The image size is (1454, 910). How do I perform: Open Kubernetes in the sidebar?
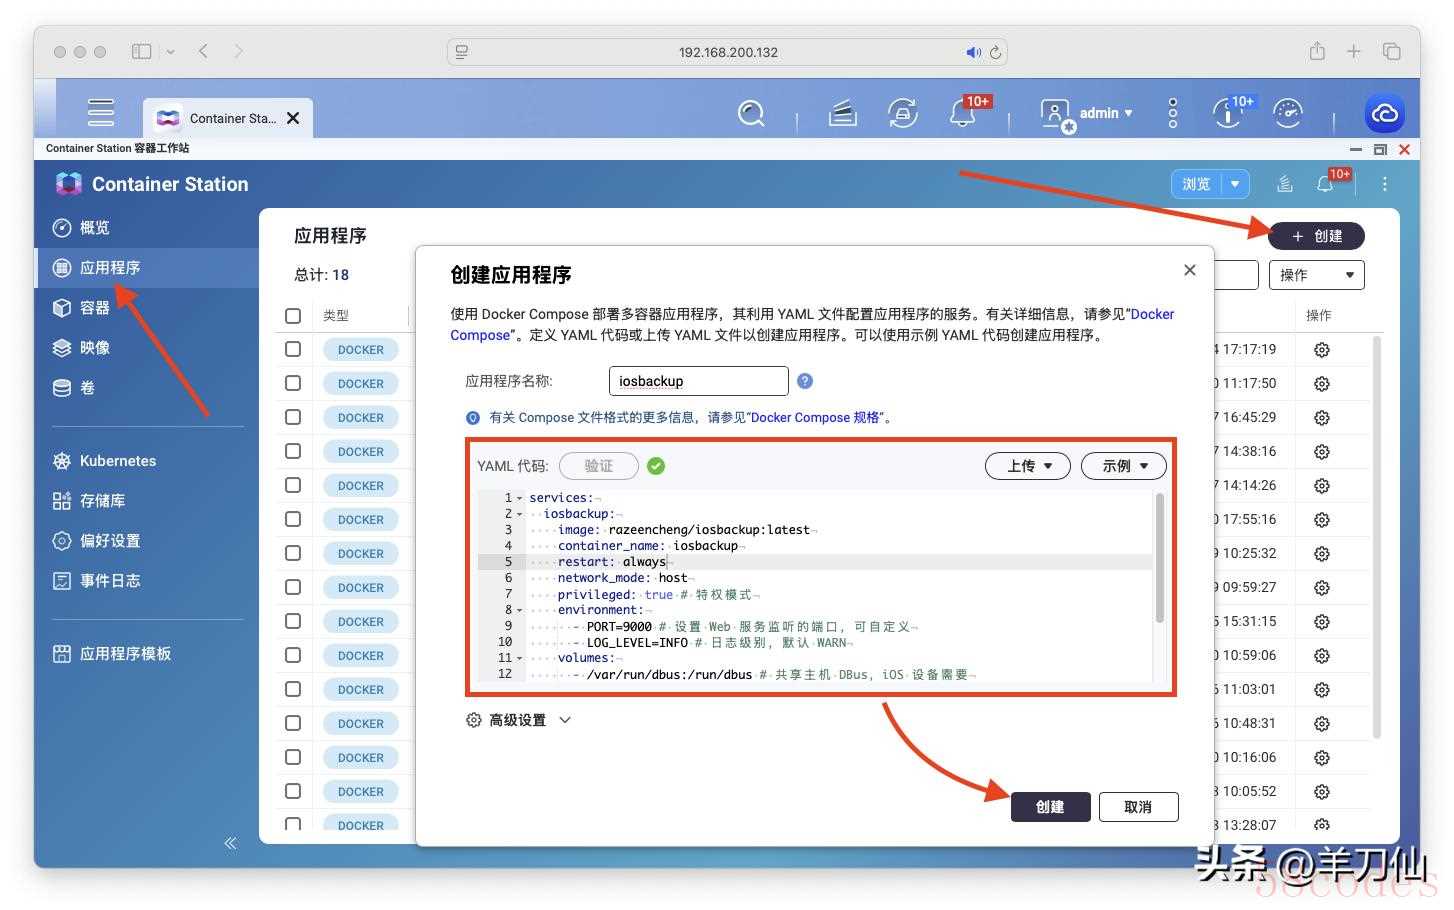pos(147,461)
